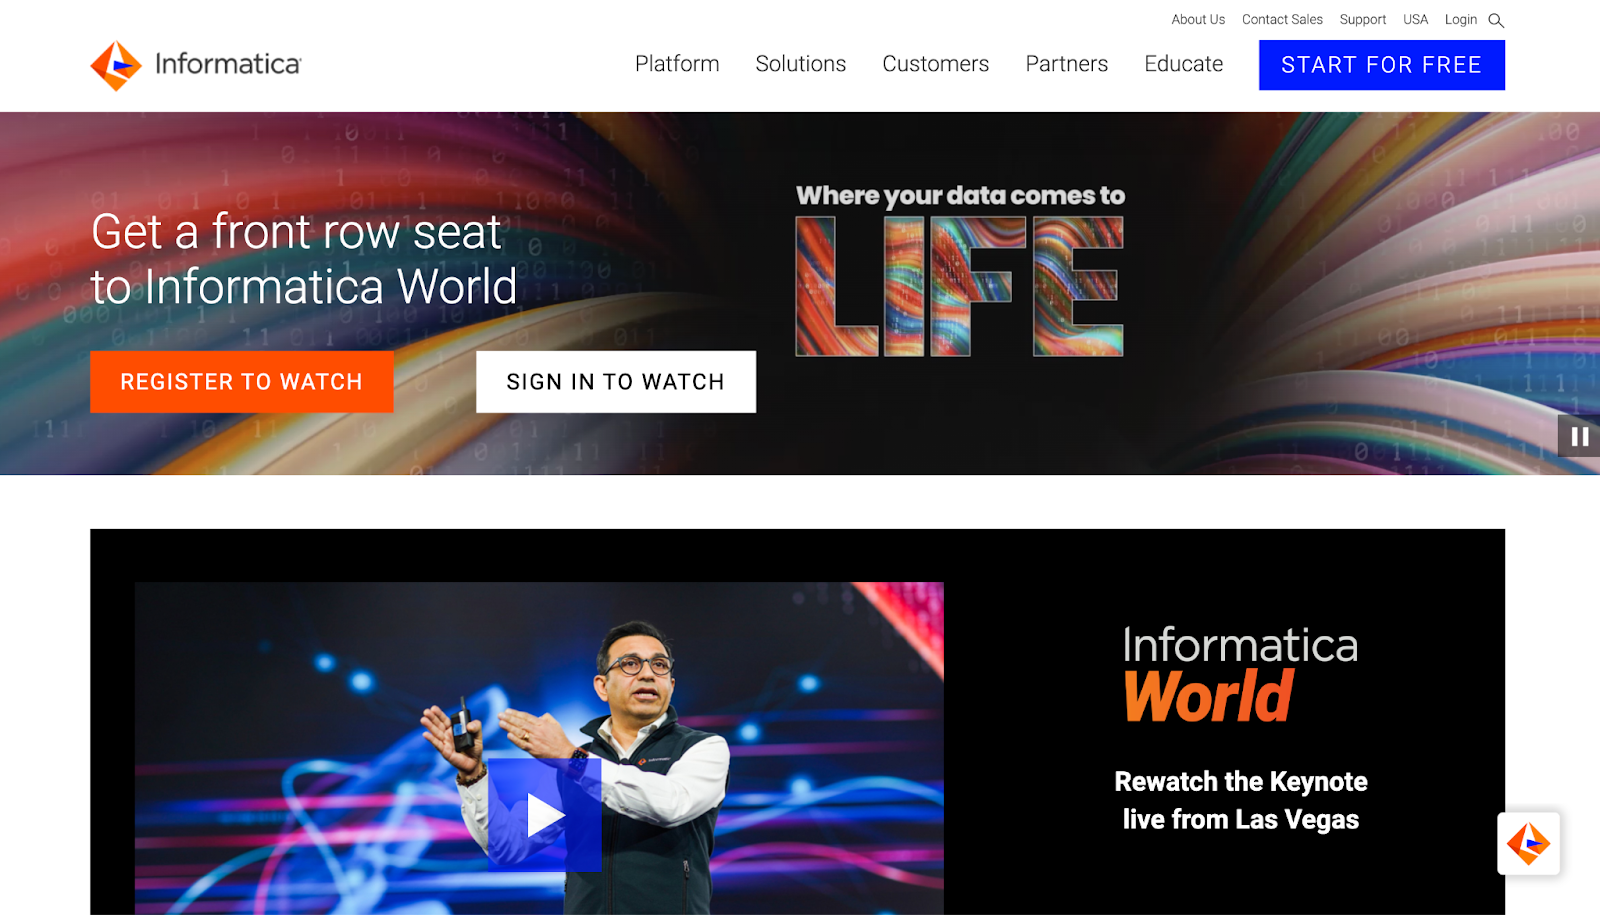The width and height of the screenshot is (1600, 915).
Task: Open the Customers menu
Action: [936, 64]
